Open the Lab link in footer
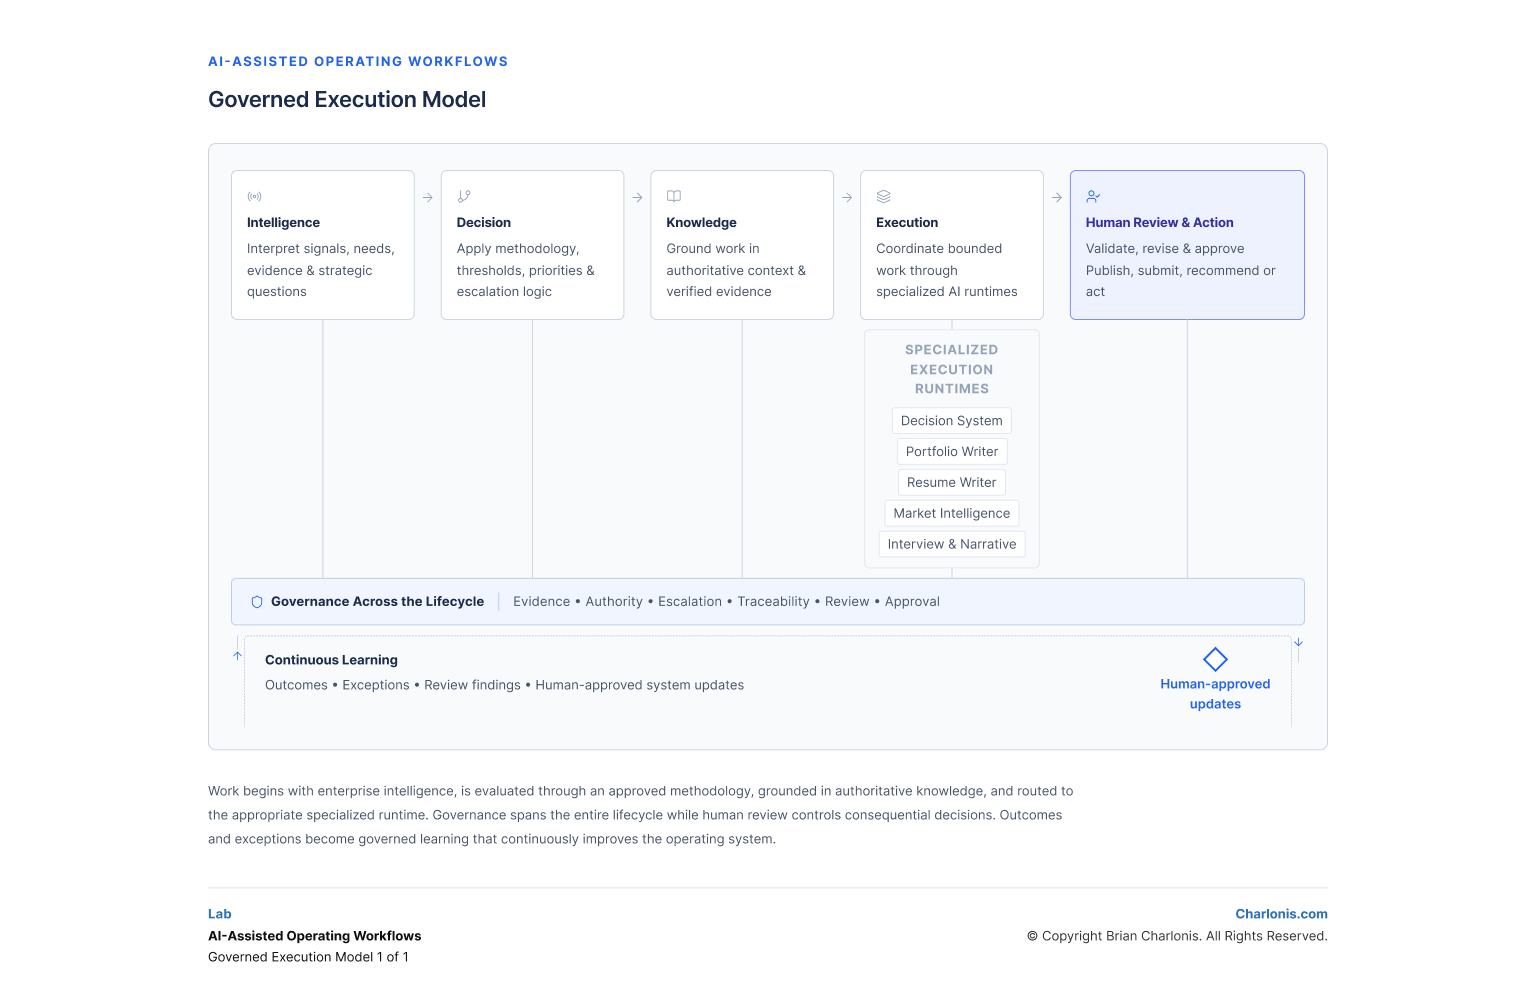This screenshot has width=1536, height=1002. (x=220, y=914)
